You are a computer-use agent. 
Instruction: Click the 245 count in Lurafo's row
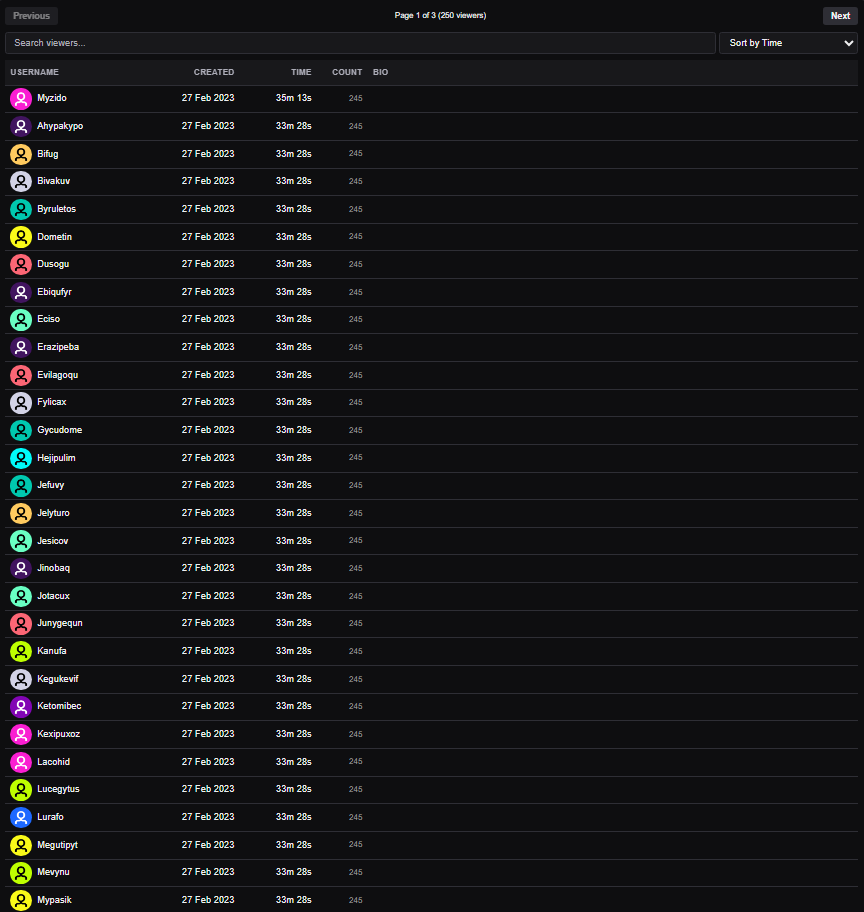[355, 817]
